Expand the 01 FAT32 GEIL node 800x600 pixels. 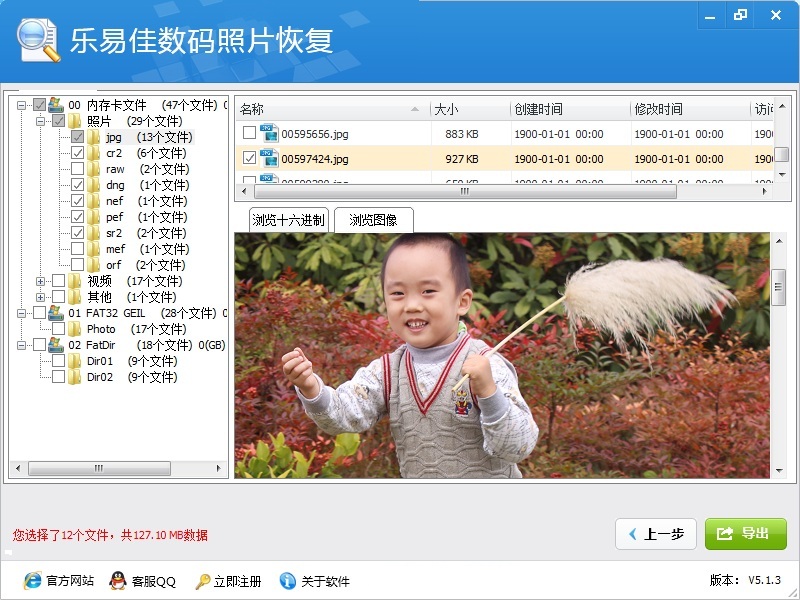click(x=22, y=312)
